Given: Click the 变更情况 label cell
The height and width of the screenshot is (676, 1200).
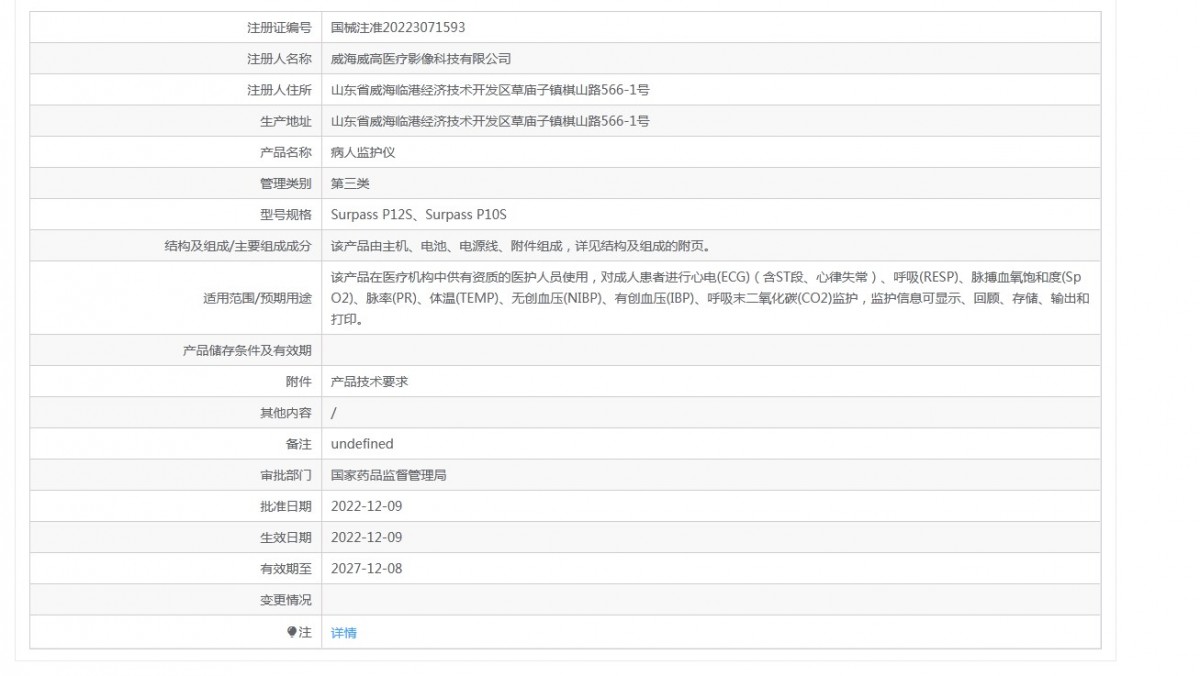Looking at the screenshot, I should [x=176, y=600].
